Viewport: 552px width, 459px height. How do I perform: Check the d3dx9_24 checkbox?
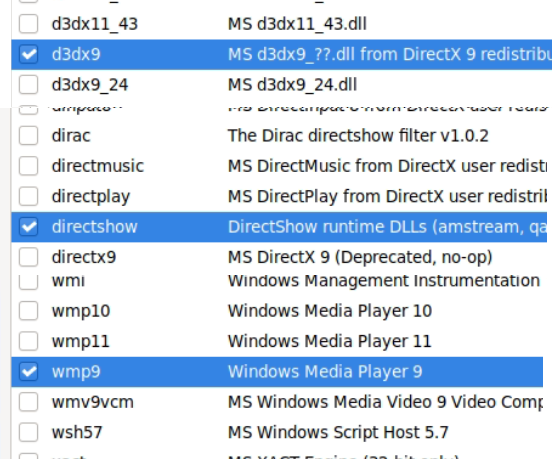point(29,84)
